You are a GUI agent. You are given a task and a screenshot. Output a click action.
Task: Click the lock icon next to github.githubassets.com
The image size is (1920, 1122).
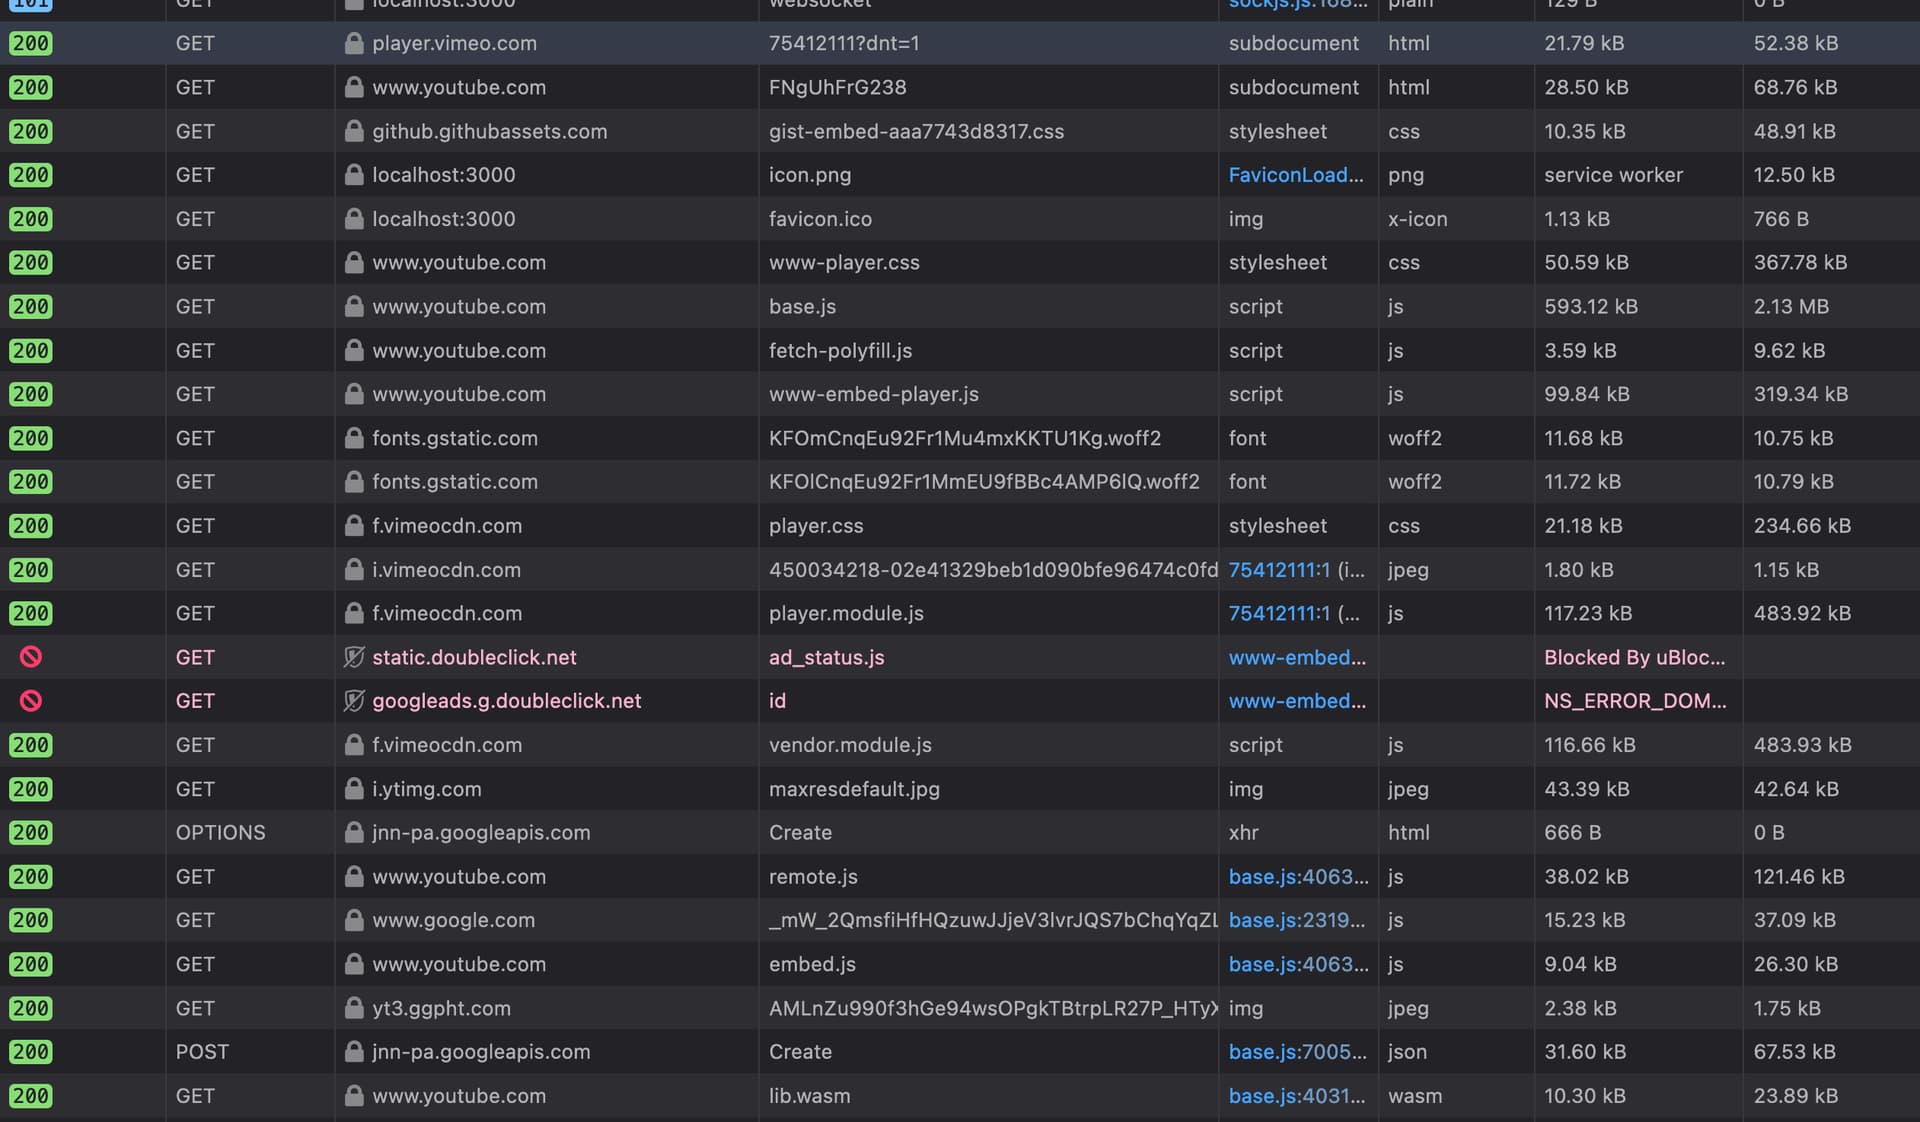(x=353, y=131)
